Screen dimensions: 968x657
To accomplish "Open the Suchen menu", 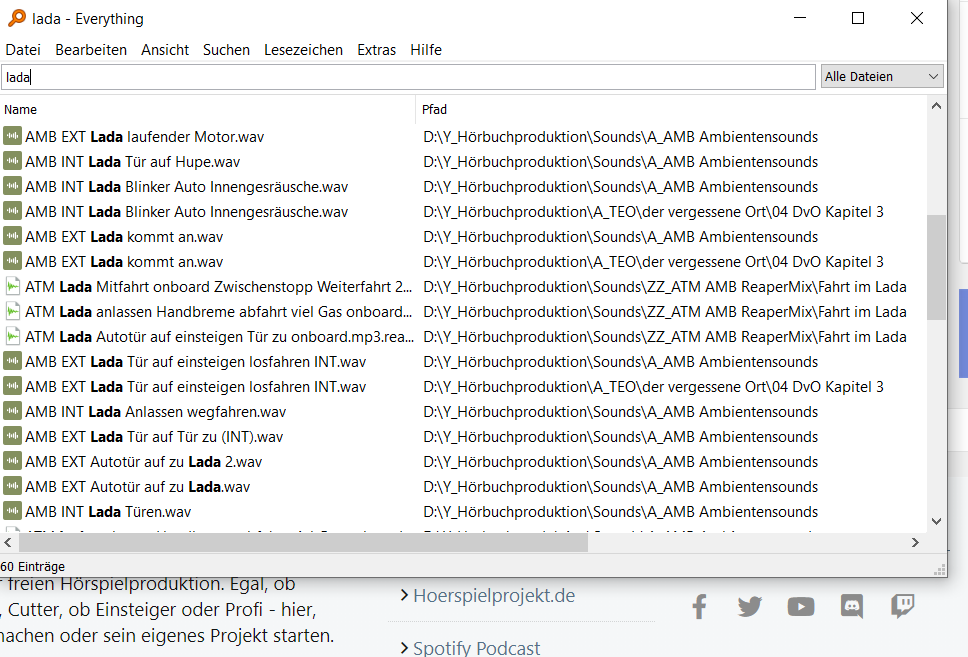I will (x=226, y=49).
